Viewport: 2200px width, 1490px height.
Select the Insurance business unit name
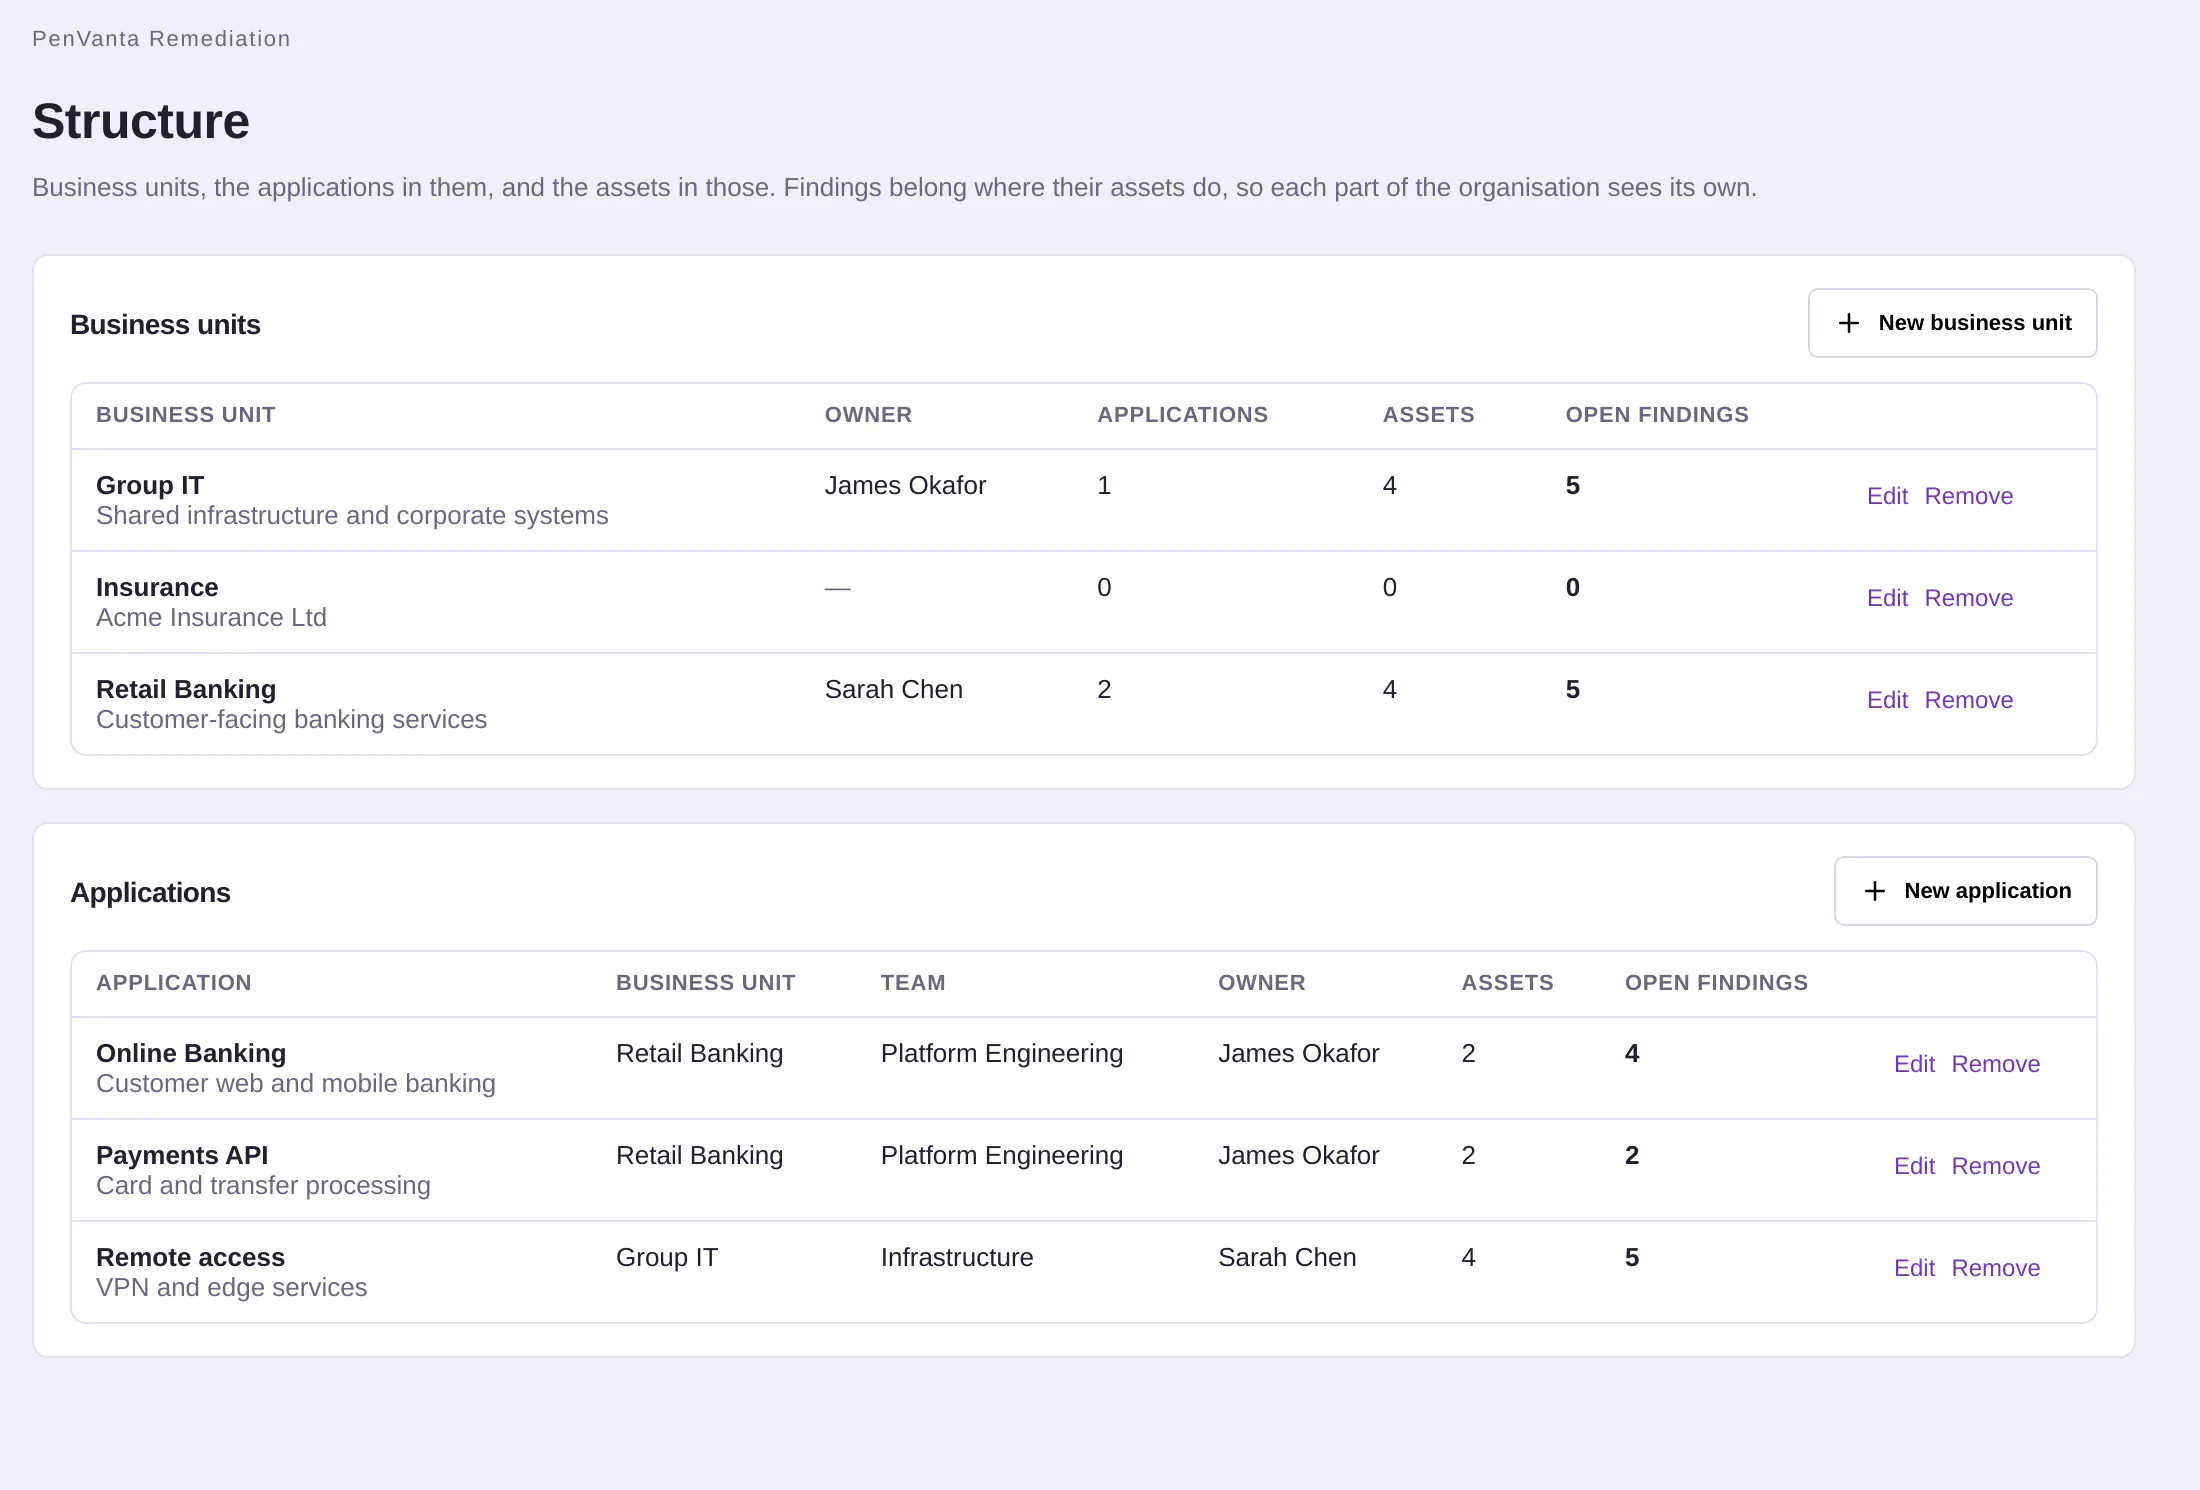(x=157, y=587)
